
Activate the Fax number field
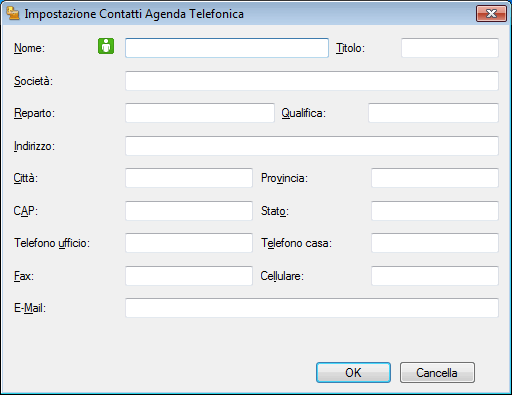189,276
